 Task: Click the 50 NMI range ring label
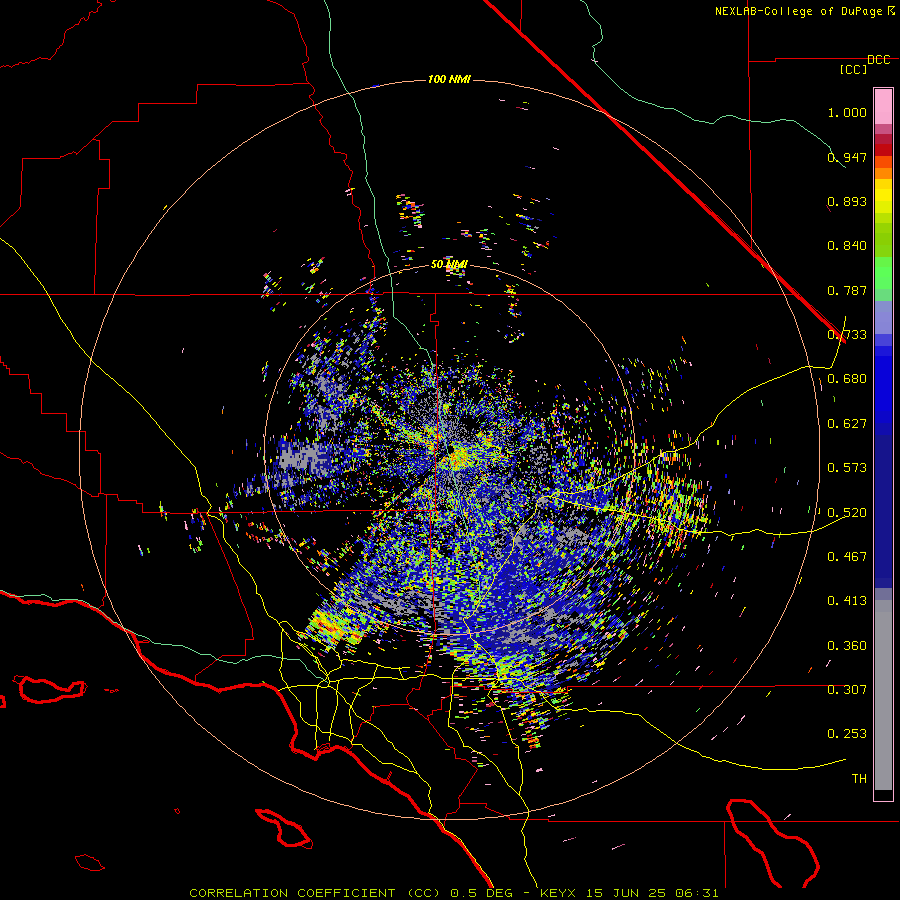coord(449,265)
